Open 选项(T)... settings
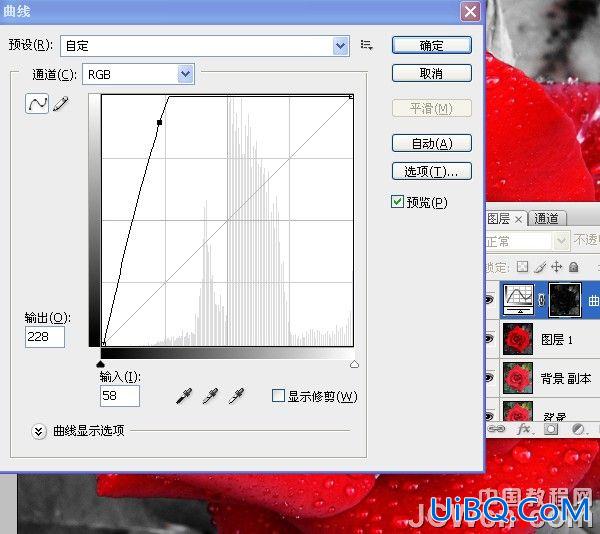The image size is (600, 534). pos(432,171)
